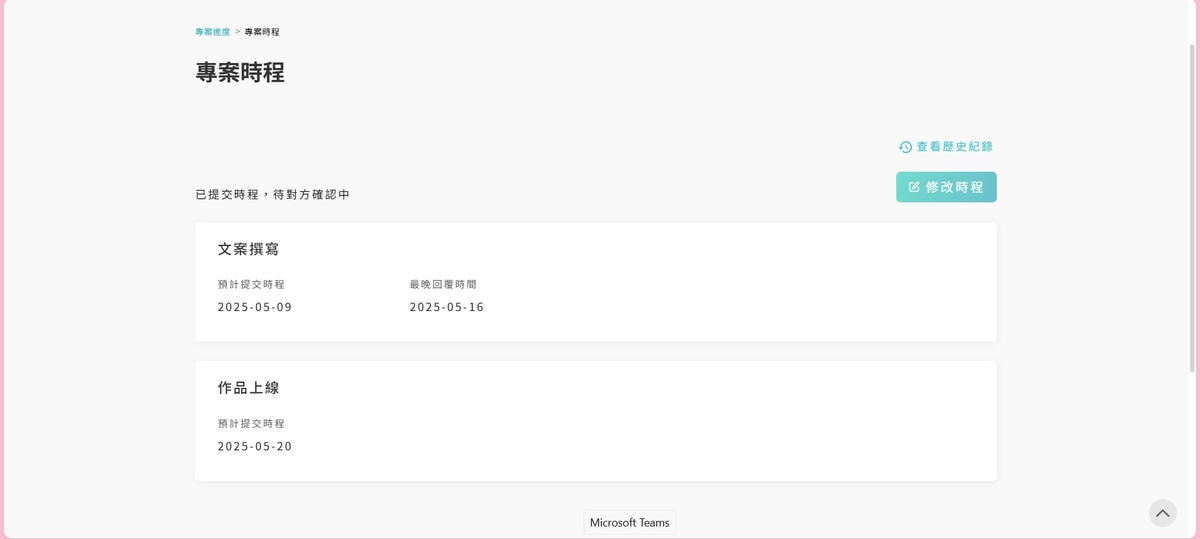Click the date 2025-05-09
This screenshot has height=539, width=1200.
(255, 307)
